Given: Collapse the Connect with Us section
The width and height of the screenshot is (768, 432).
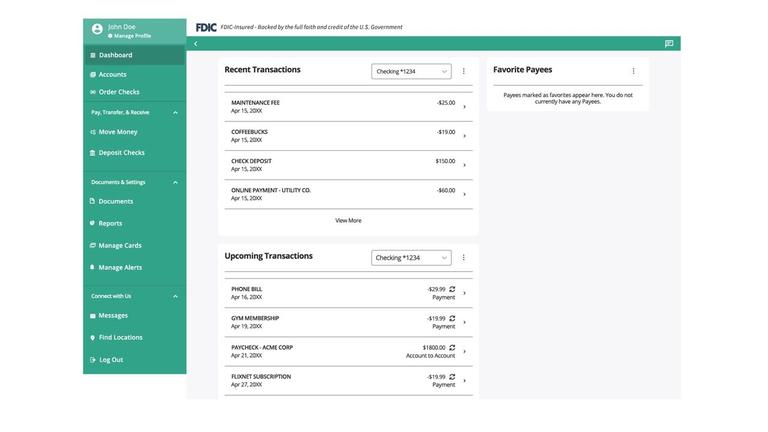Looking at the screenshot, I should [x=175, y=296].
